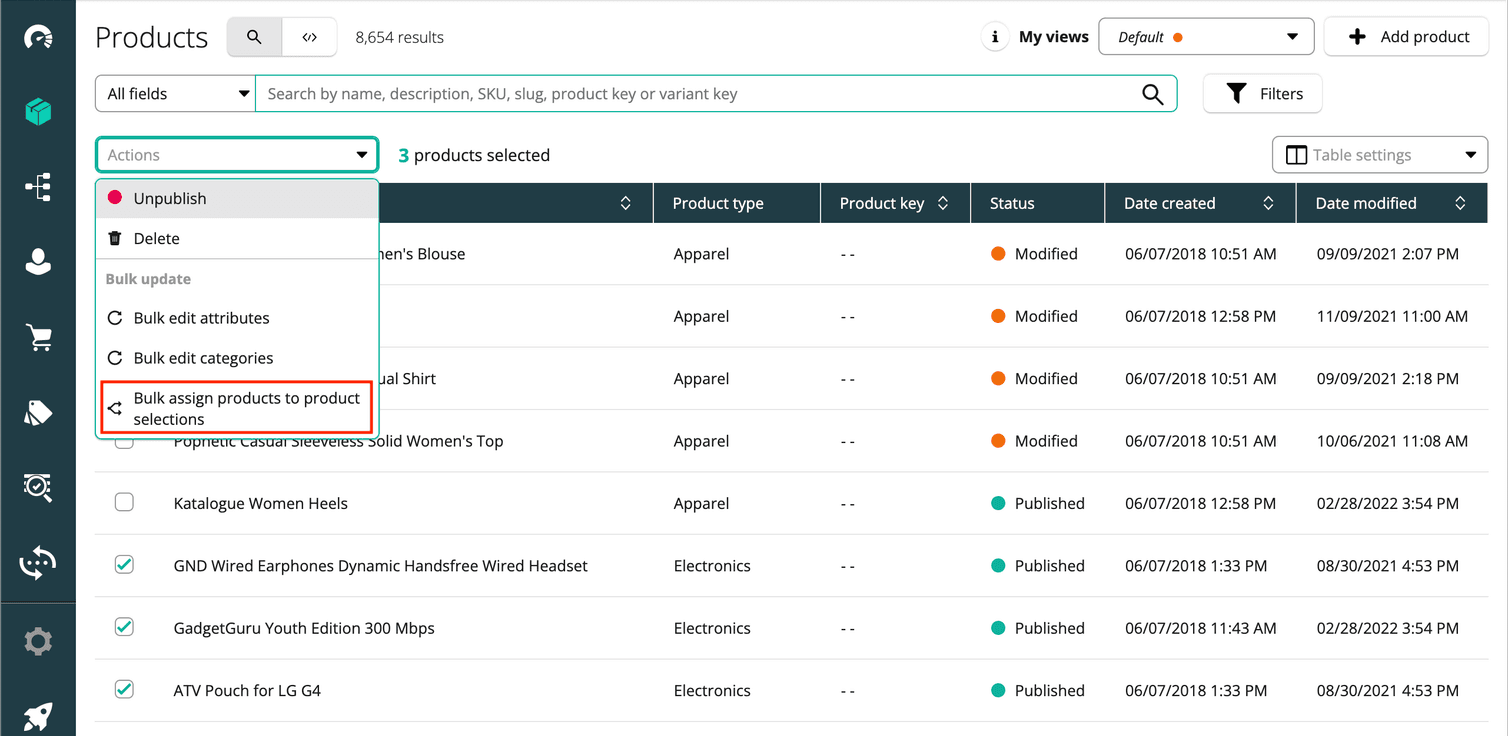Uncheck GND Wired Earphones Dynamic Handsfree Wired Headset
The image size is (1508, 736).
[x=124, y=564]
